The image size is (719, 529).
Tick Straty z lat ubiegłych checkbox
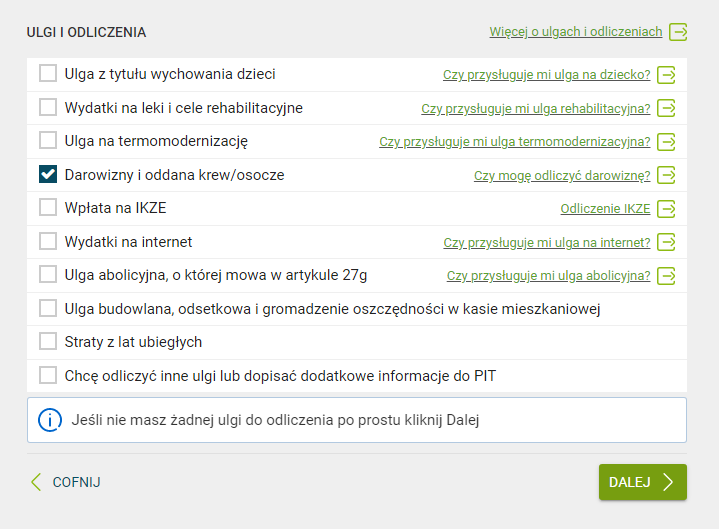tap(48, 342)
